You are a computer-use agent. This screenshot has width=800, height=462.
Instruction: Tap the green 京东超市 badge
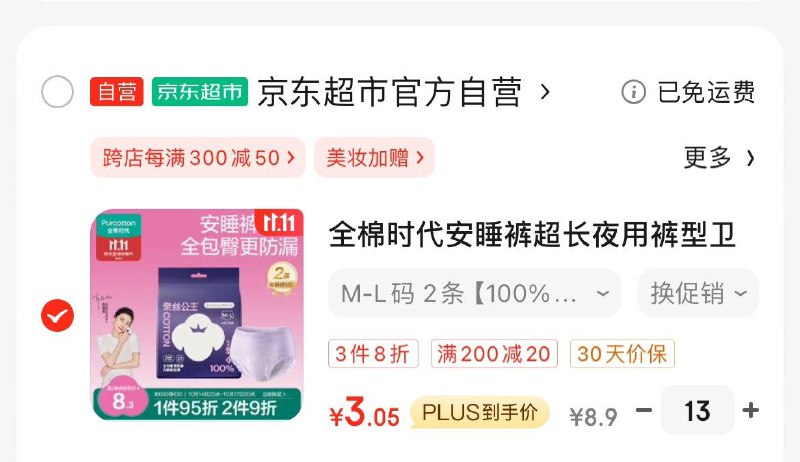(199, 92)
